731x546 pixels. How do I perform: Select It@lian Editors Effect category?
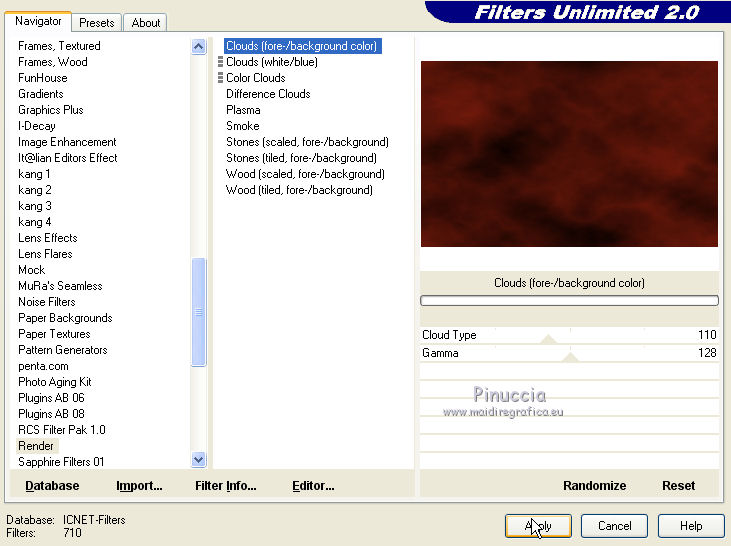68,158
